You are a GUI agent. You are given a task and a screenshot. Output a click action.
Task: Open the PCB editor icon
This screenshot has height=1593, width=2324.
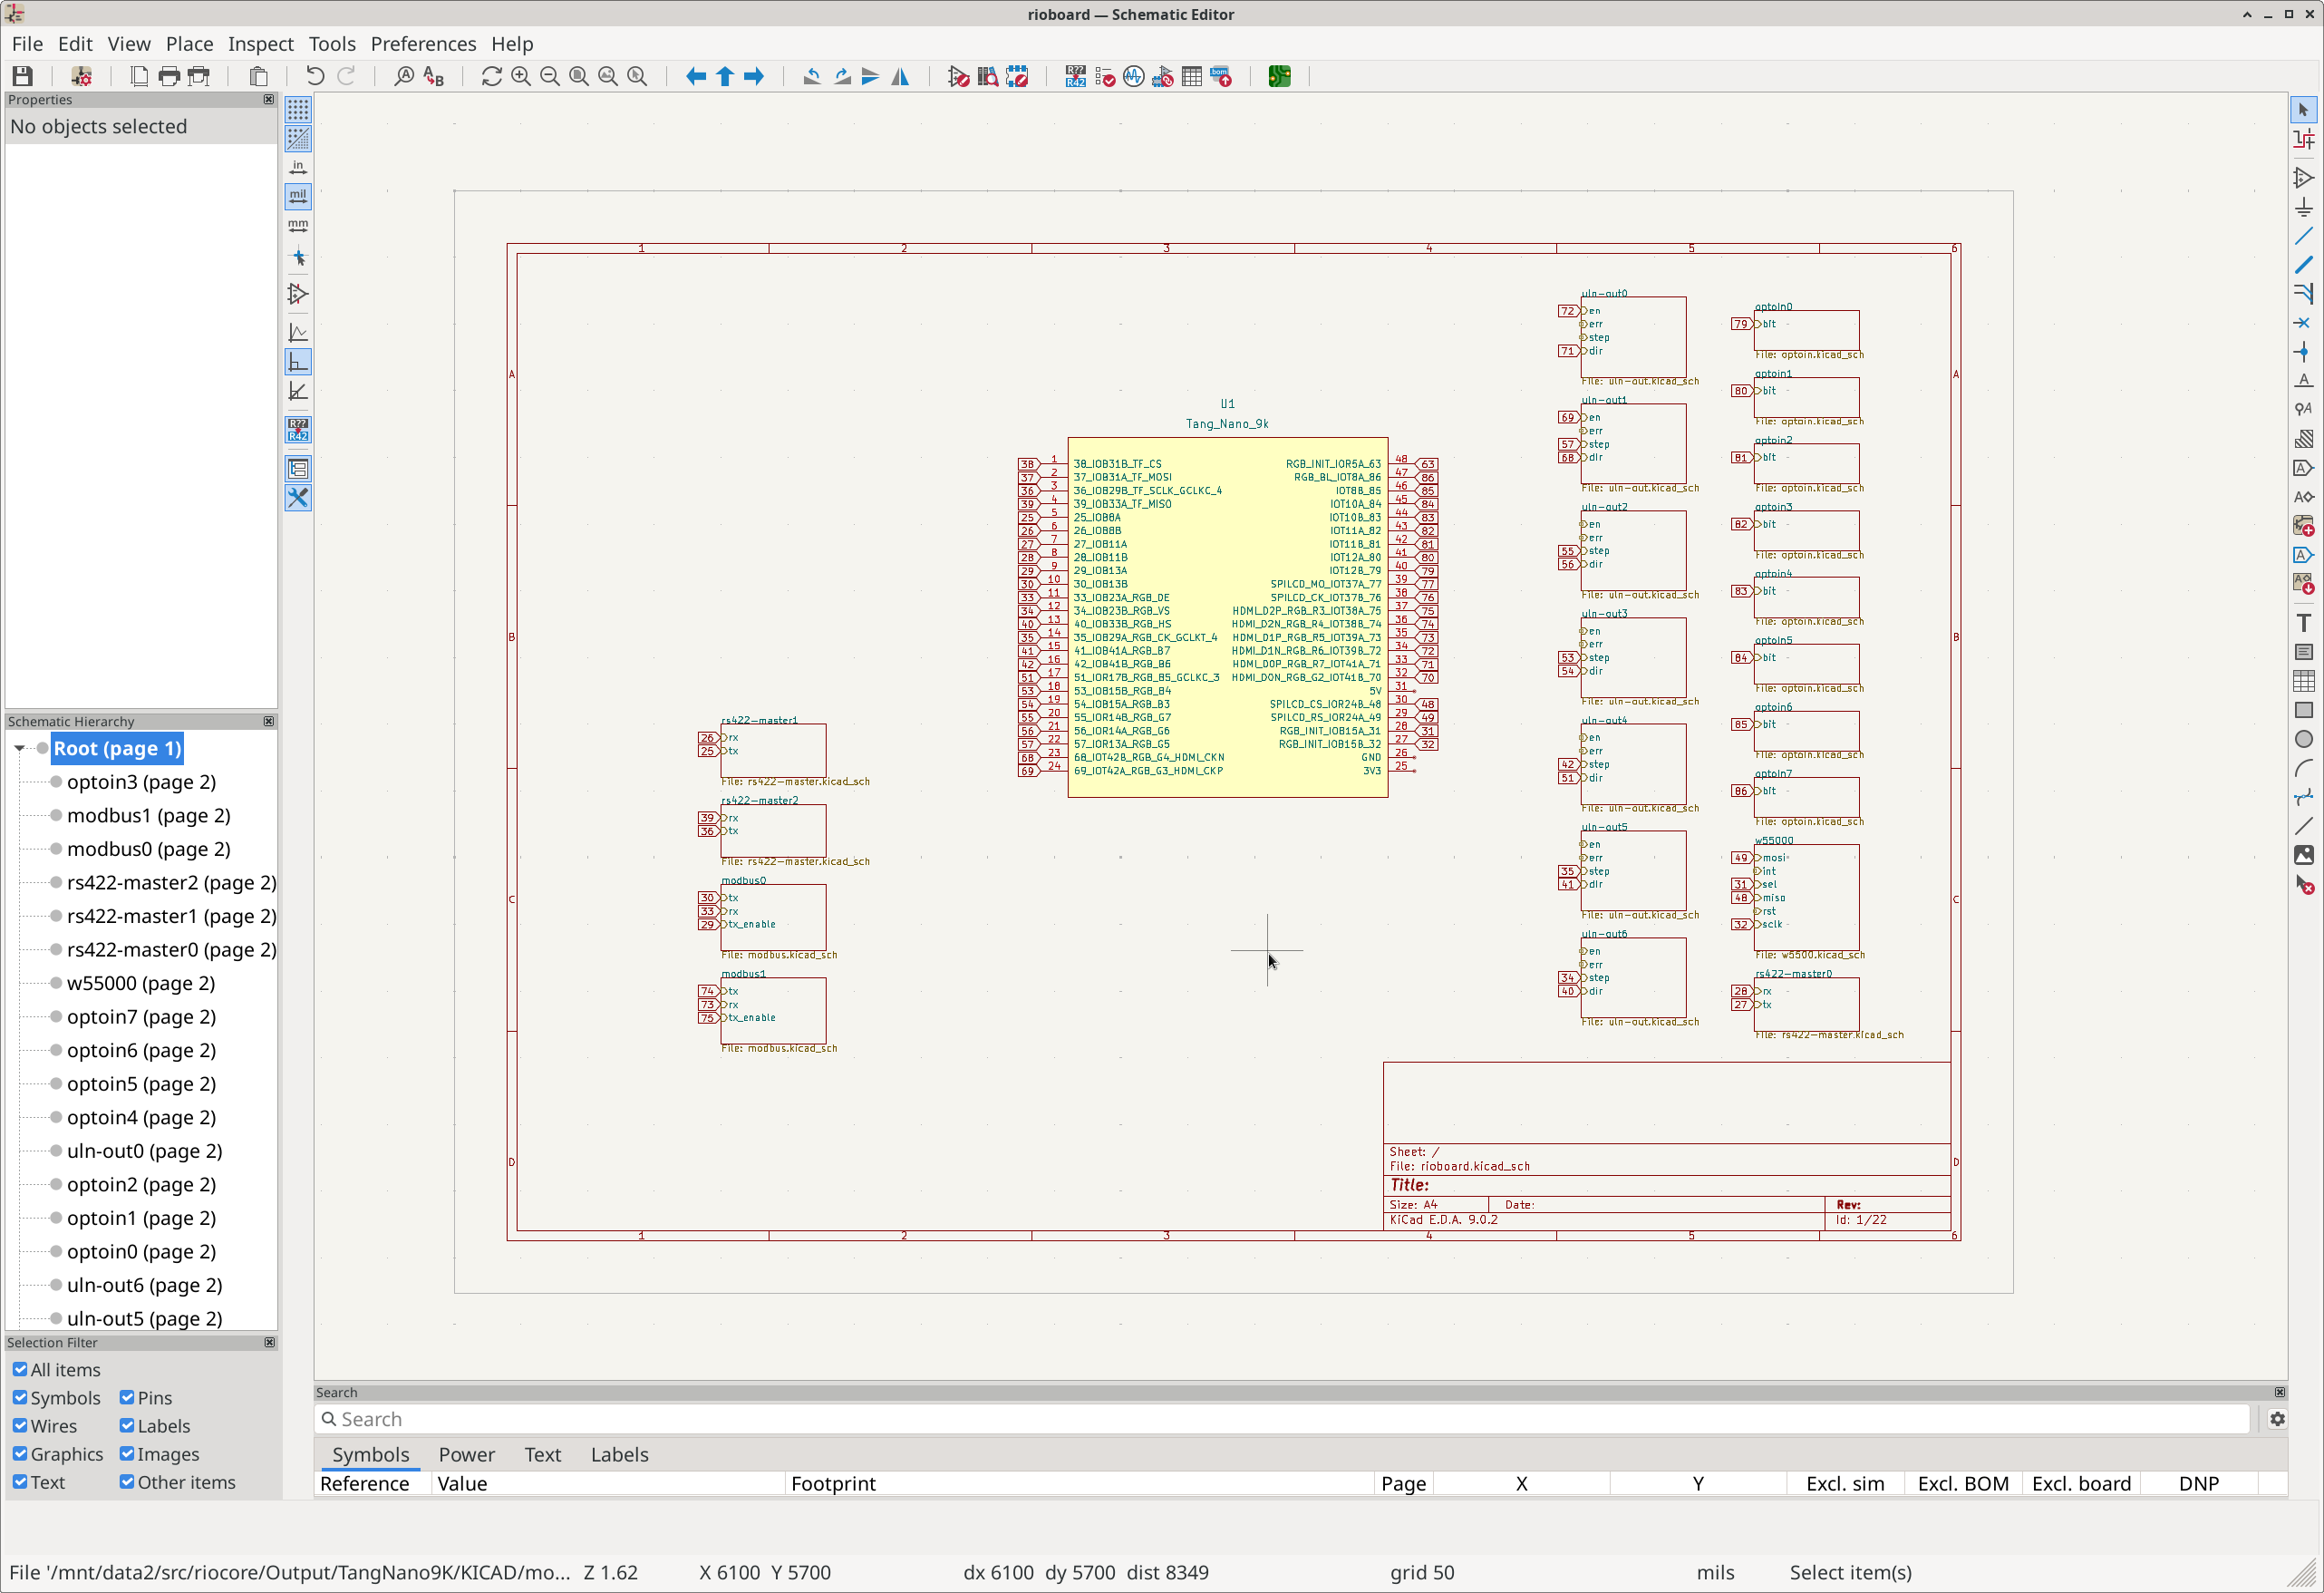(1279, 77)
